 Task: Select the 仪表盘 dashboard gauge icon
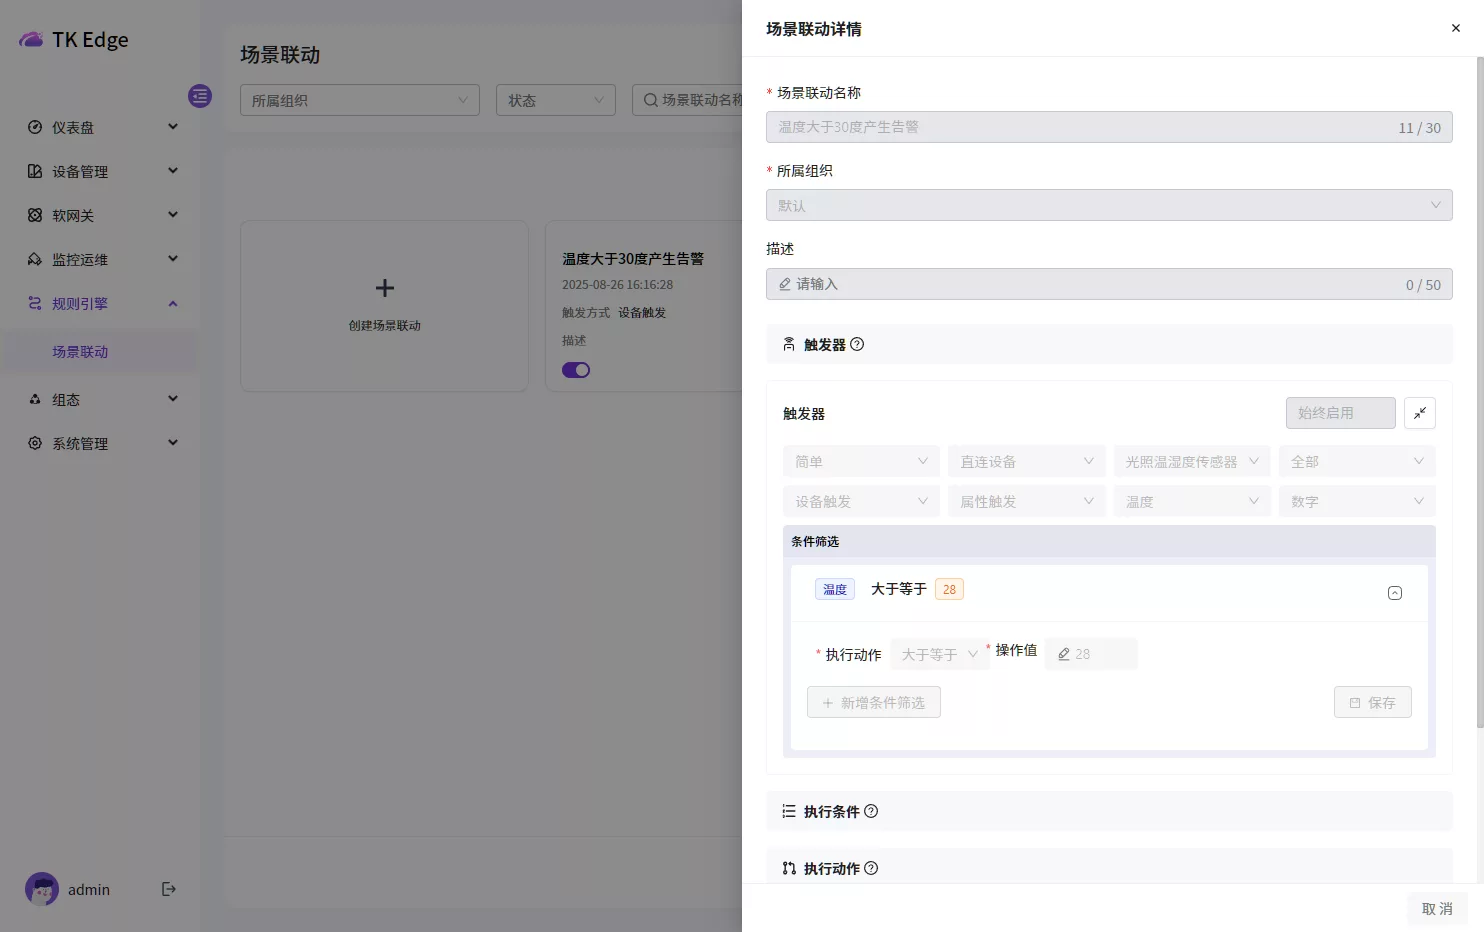point(33,127)
